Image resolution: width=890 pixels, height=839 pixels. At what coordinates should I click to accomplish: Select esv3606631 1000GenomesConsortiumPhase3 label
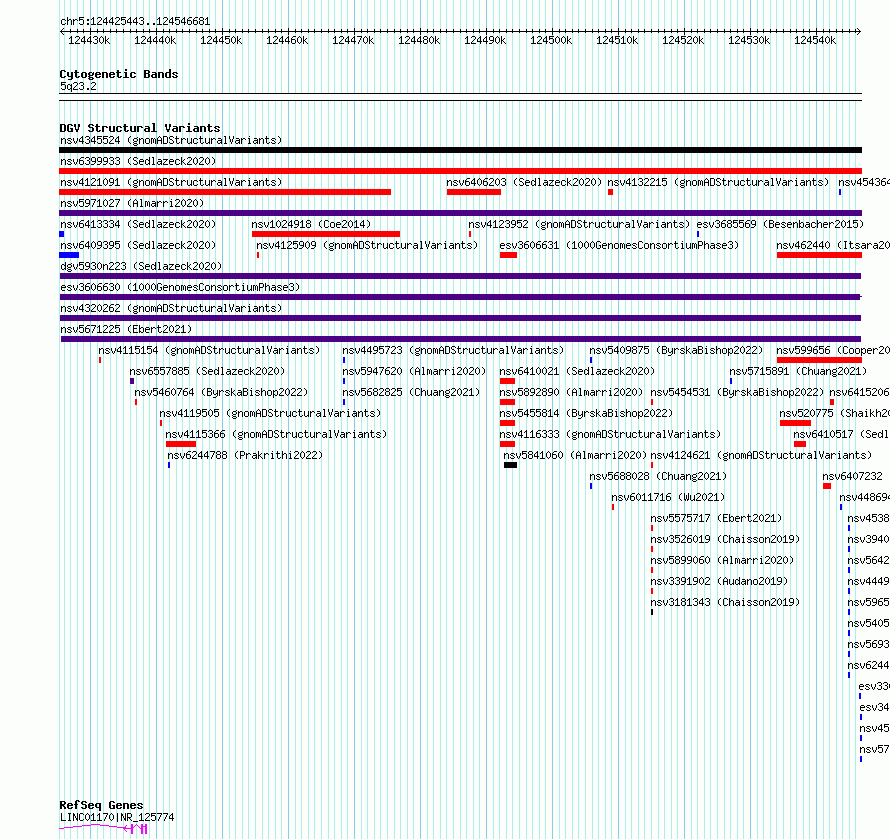[x=619, y=245]
